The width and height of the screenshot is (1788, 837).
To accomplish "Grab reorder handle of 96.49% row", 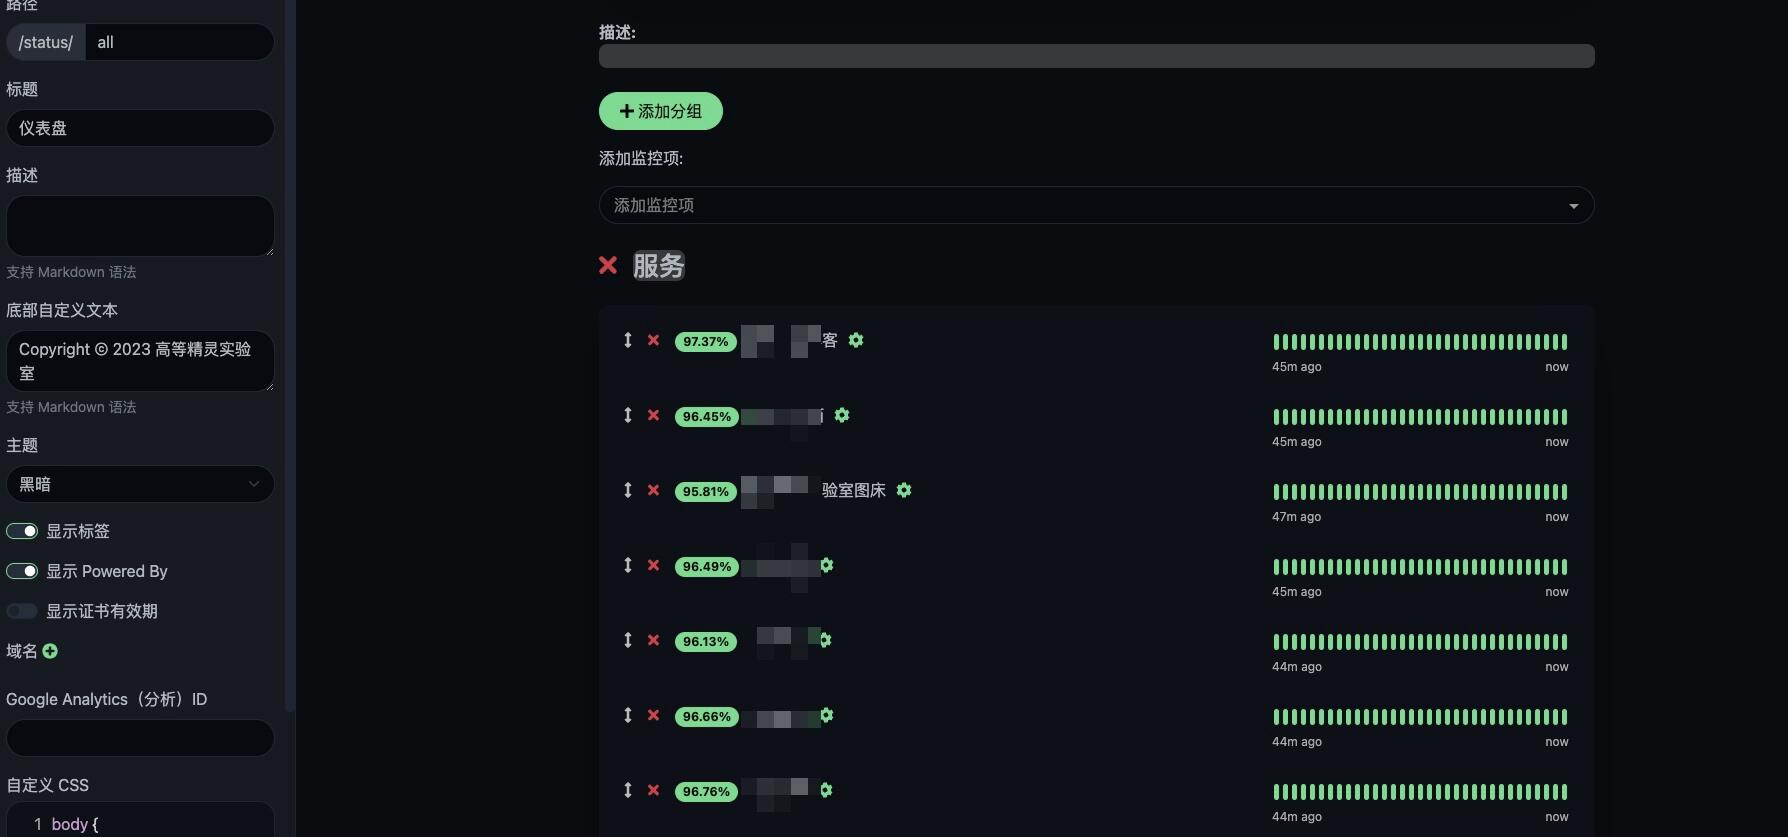I will (628, 565).
